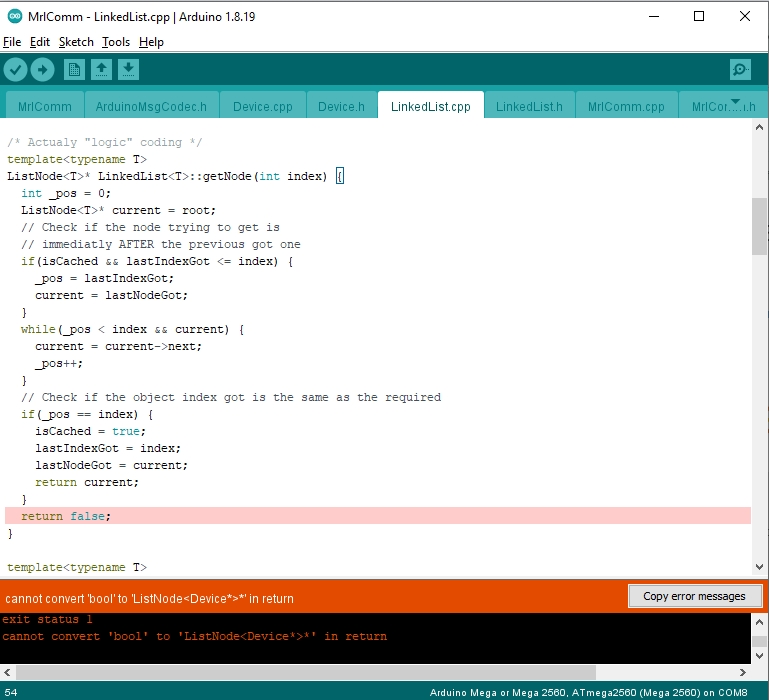Click the 'lastNodeGot = current;' line
The height and width of the screenshot is (700, 769).
tap(111, 465)
